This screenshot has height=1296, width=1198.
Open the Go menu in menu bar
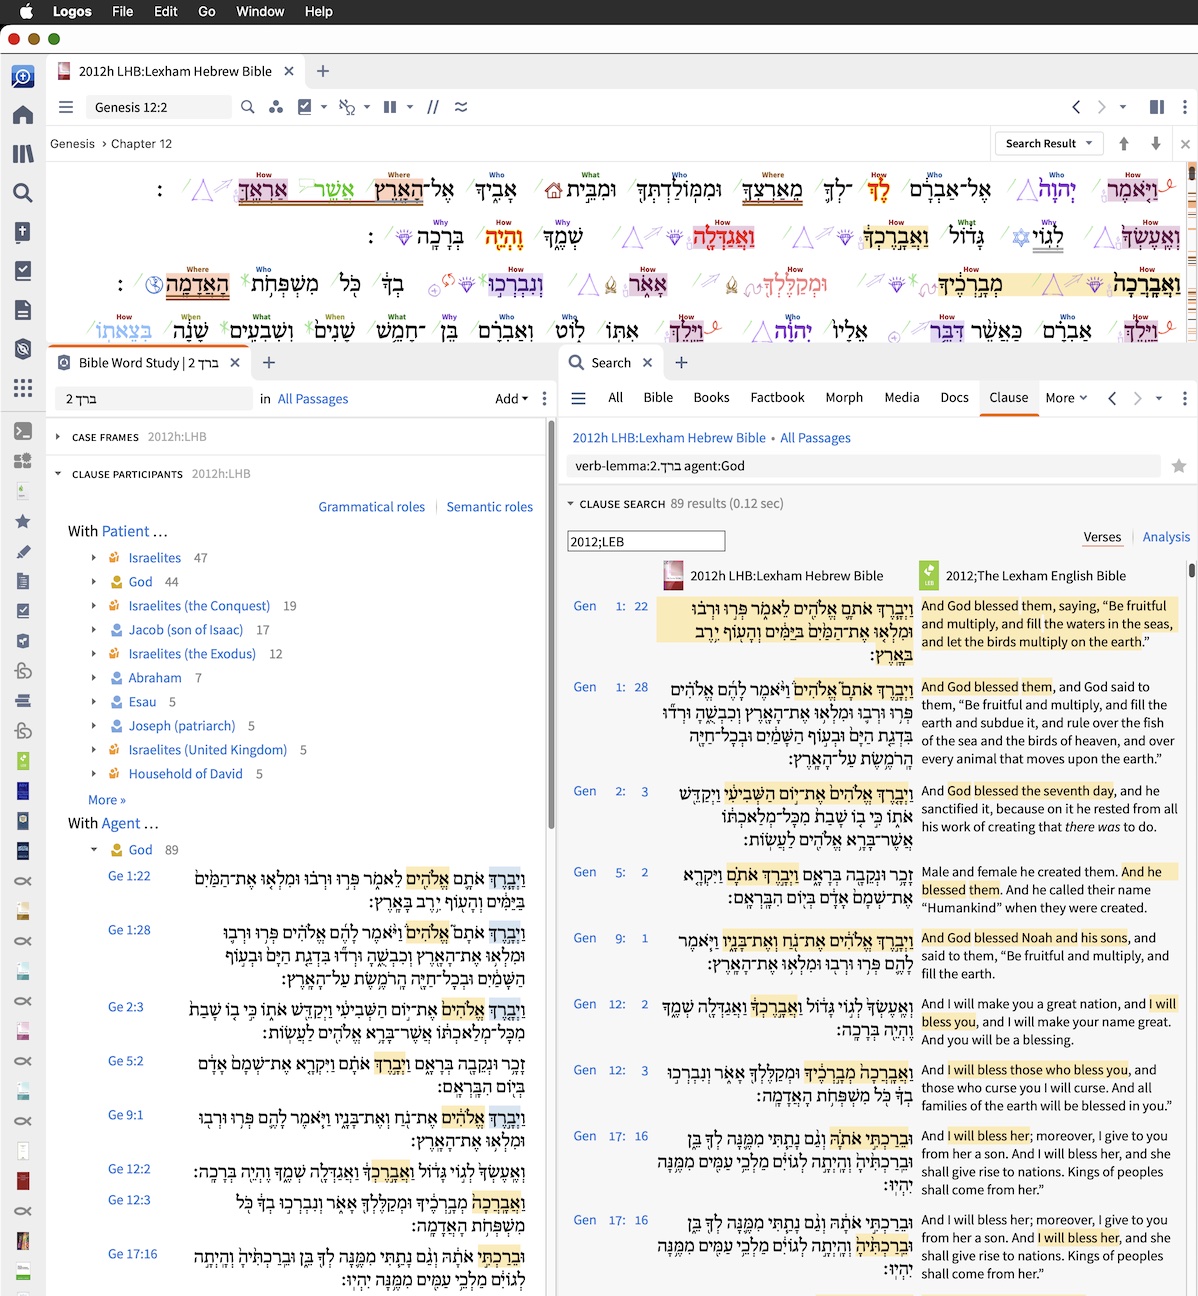207,12
